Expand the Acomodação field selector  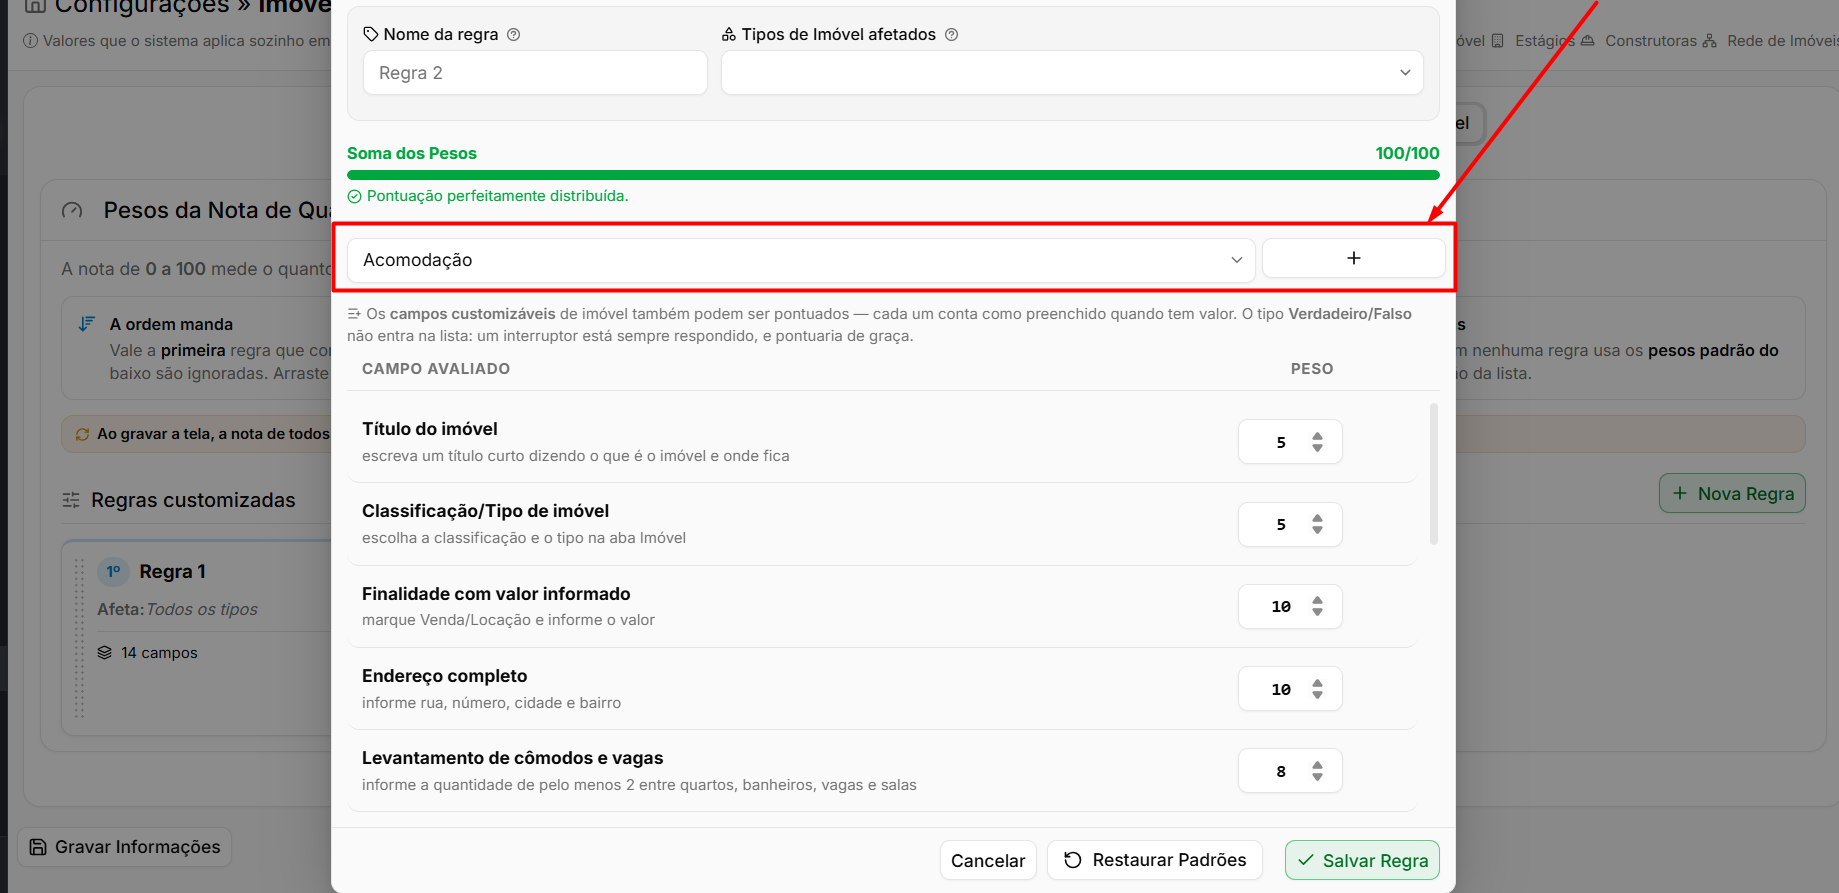click(x=801, y=260)
